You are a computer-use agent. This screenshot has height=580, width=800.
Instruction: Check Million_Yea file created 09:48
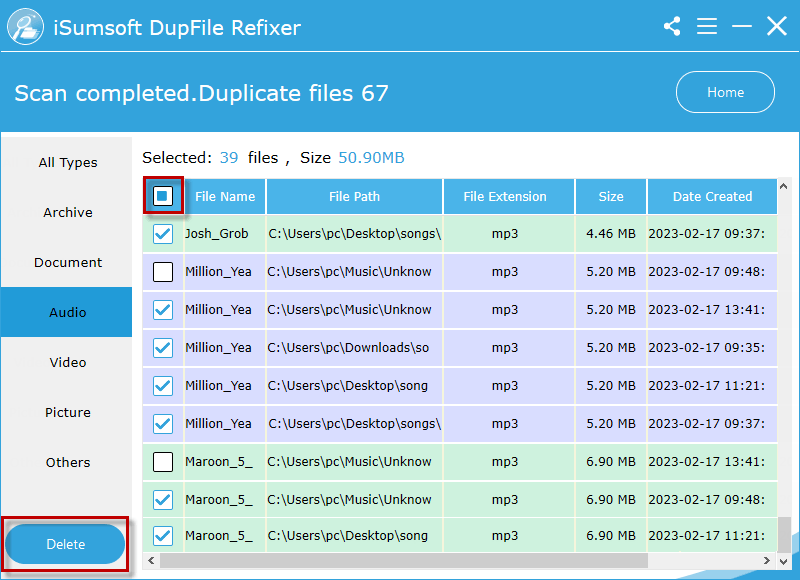coord(163,272)
